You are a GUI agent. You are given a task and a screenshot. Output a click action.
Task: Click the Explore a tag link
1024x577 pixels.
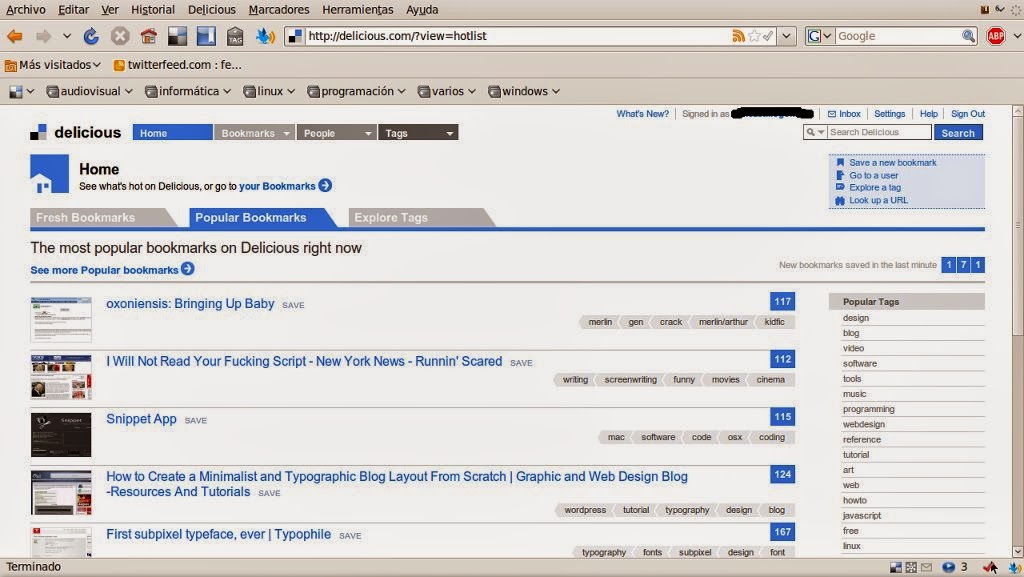tap(875, 187)
